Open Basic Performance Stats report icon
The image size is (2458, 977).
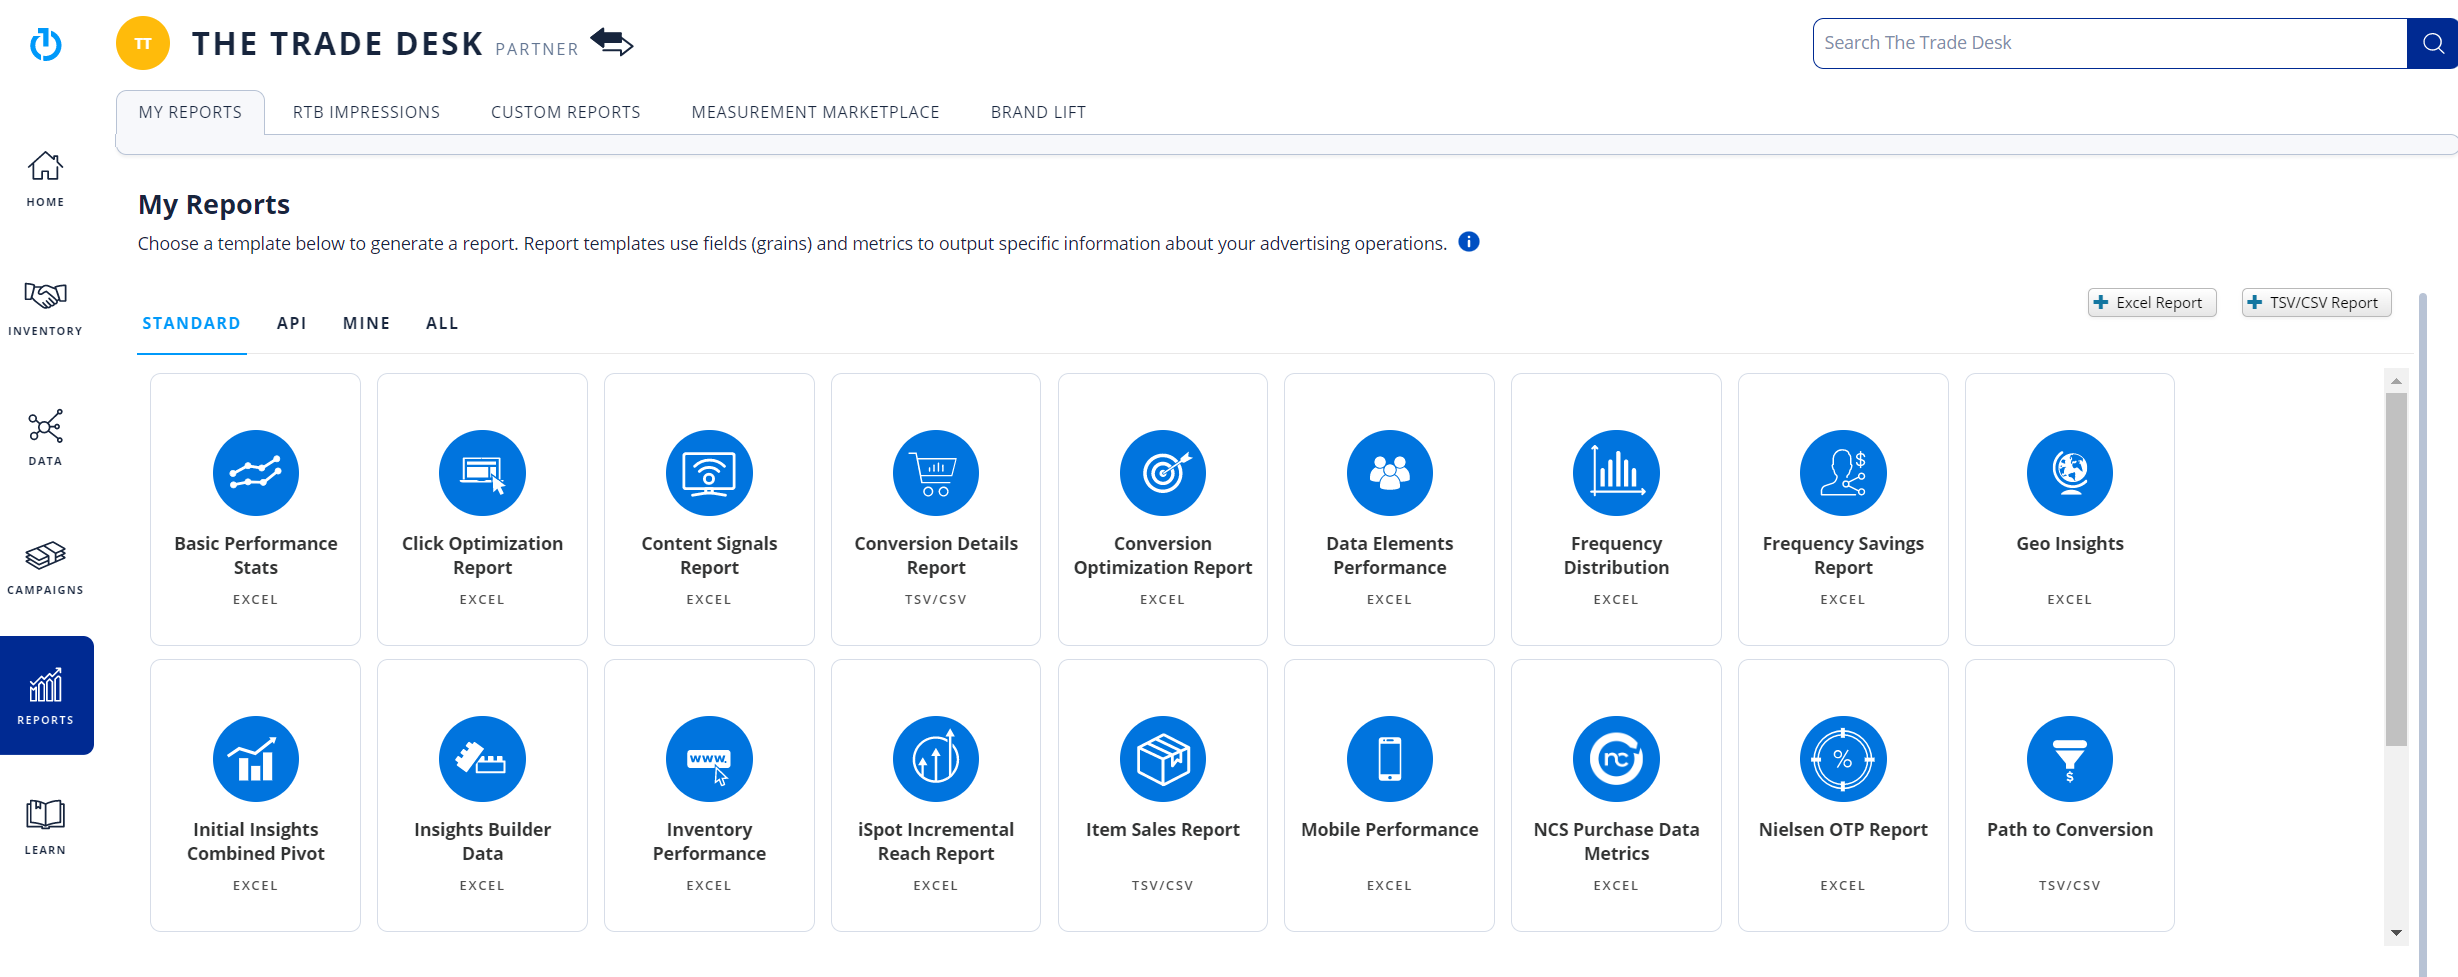coord(255,473)
